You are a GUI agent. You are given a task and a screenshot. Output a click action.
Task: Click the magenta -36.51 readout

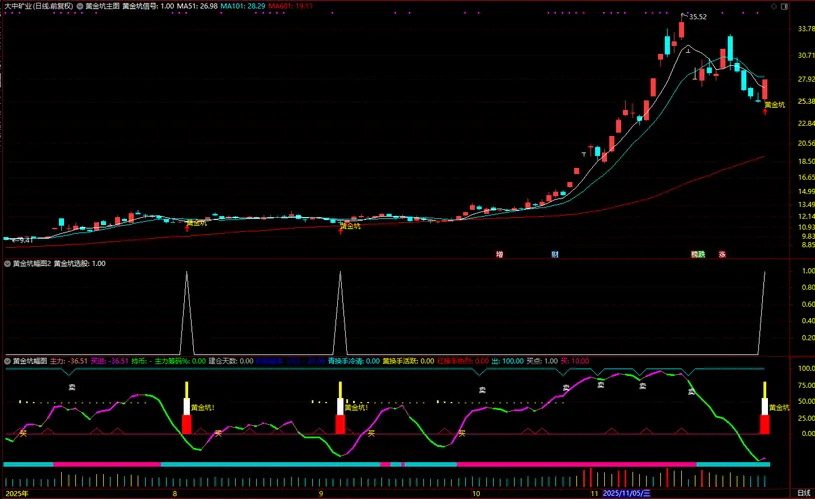click(x=109, y=361)
